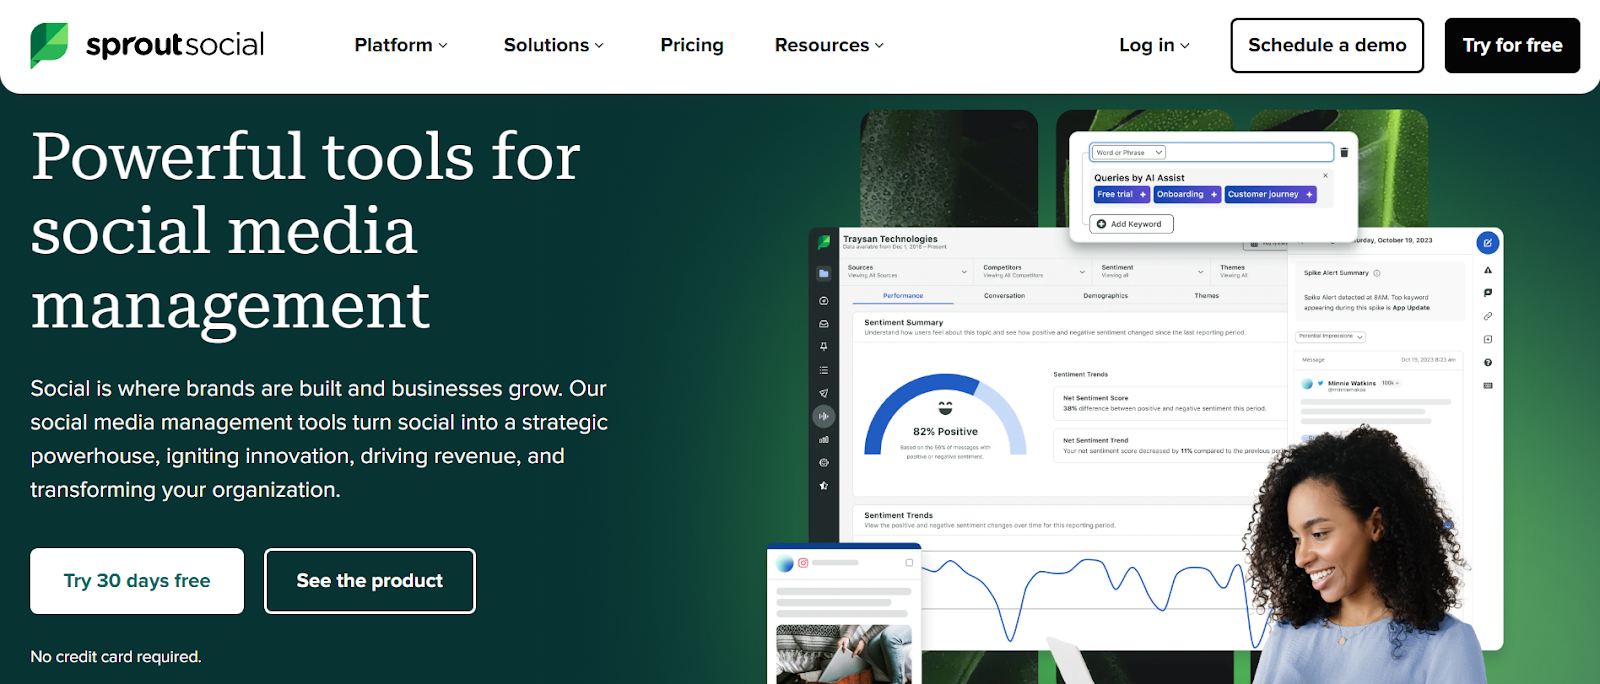This screenshot has height=684, width=1600.
Task: Click the globe icon in dashboard sidebar
Action: [824, 462]
